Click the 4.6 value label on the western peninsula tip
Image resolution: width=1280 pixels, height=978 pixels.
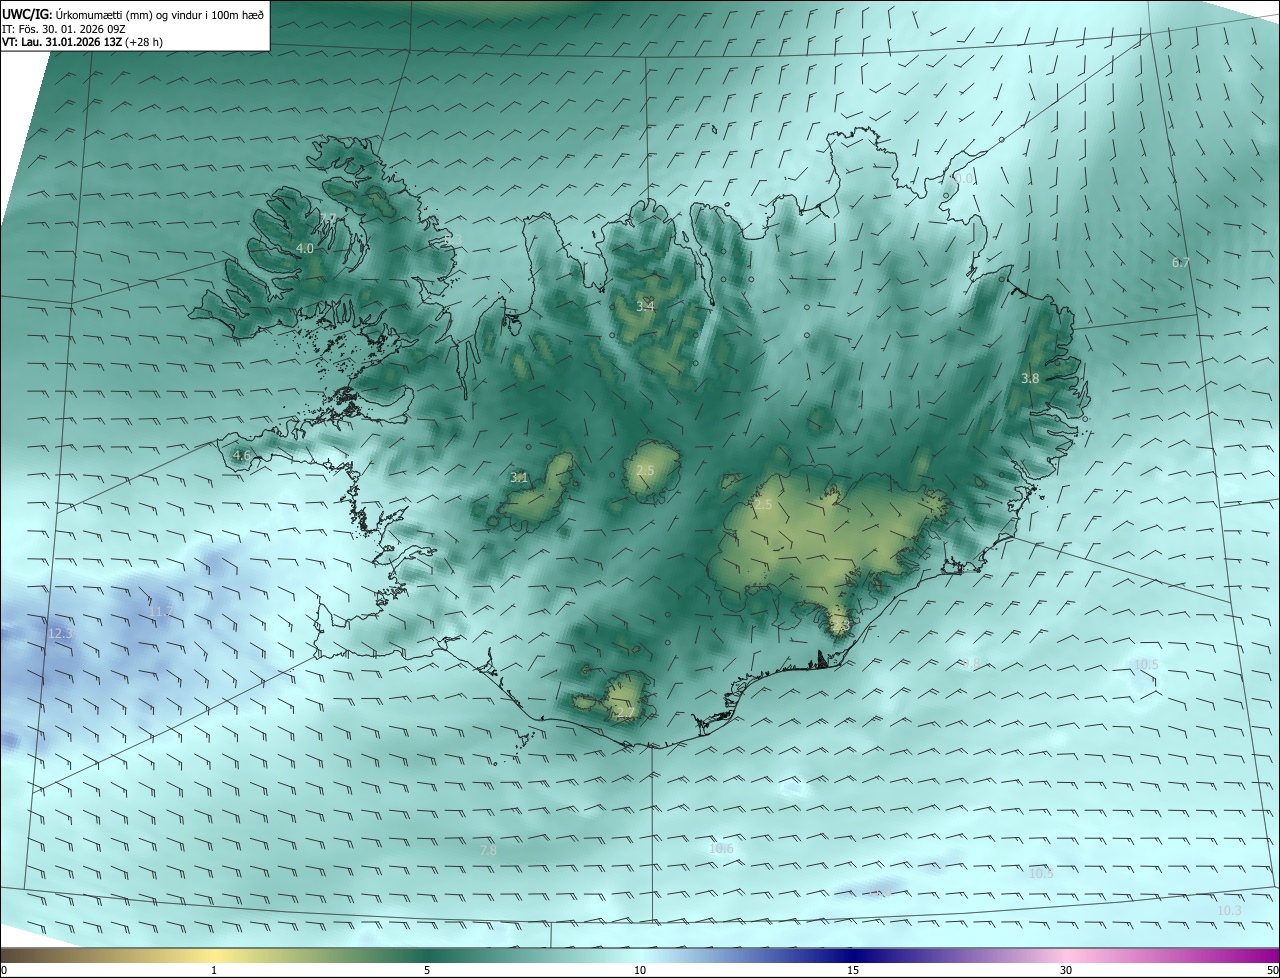(x=241, y=455)
